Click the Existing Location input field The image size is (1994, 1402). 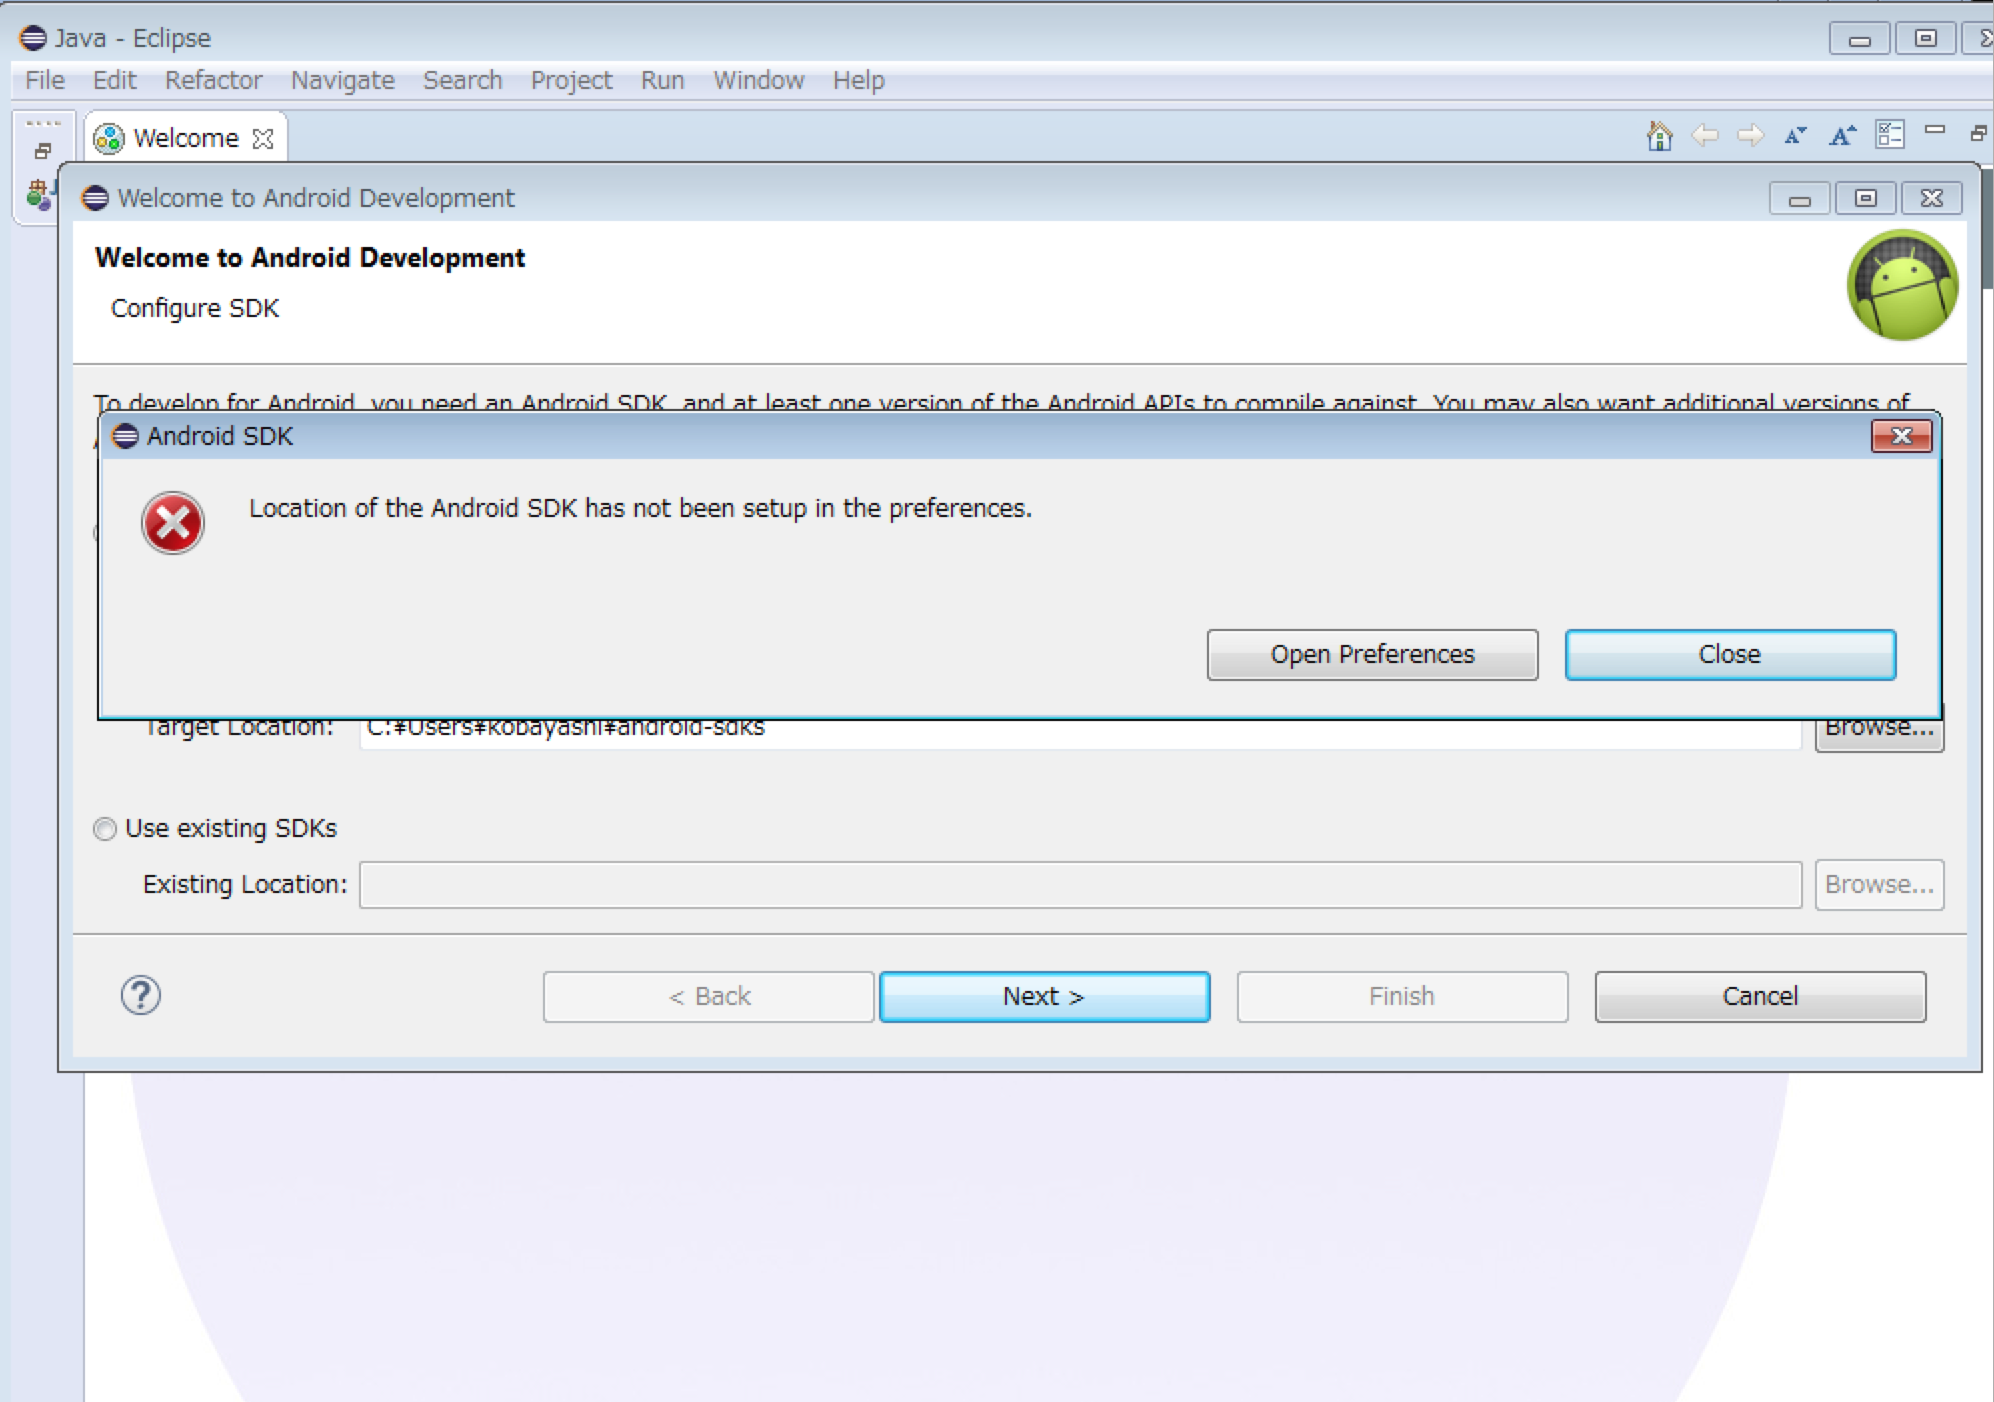tap(1080, 885)
